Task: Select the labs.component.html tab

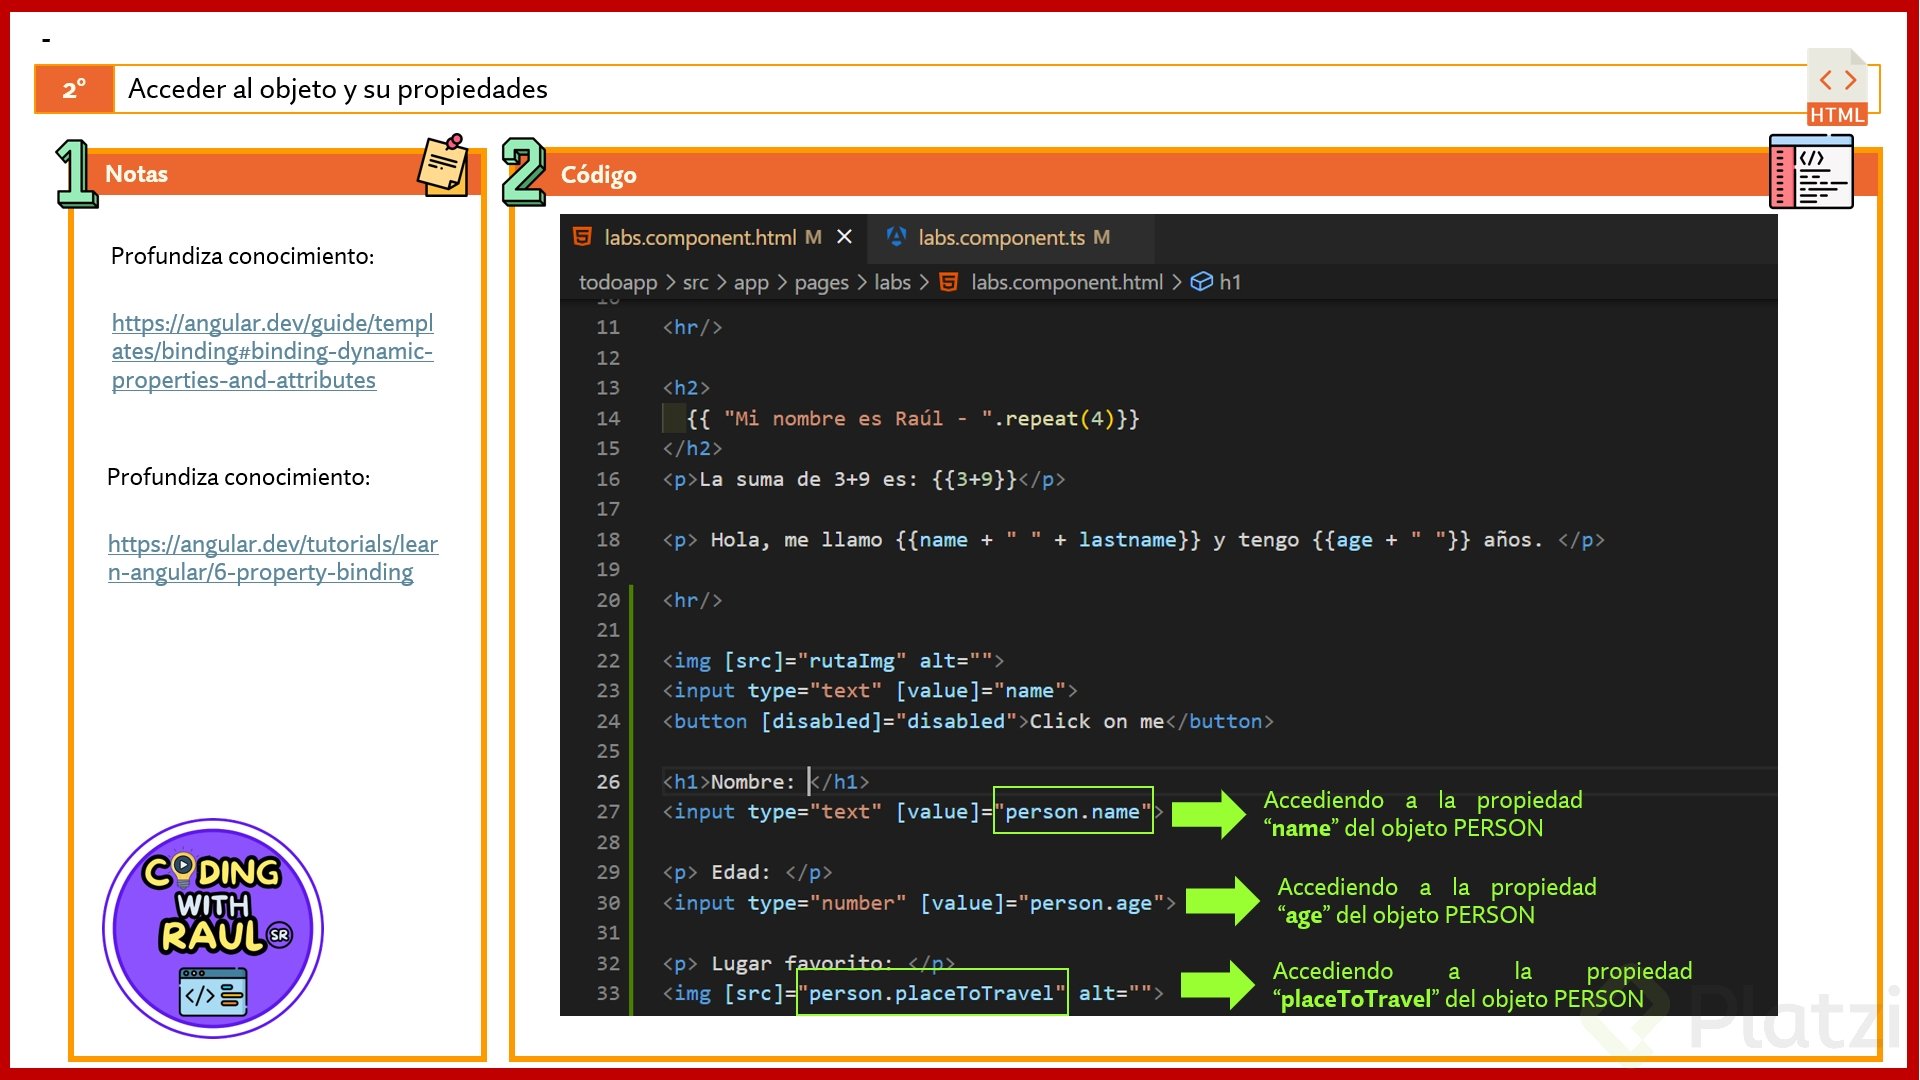Action: point(699,237)
